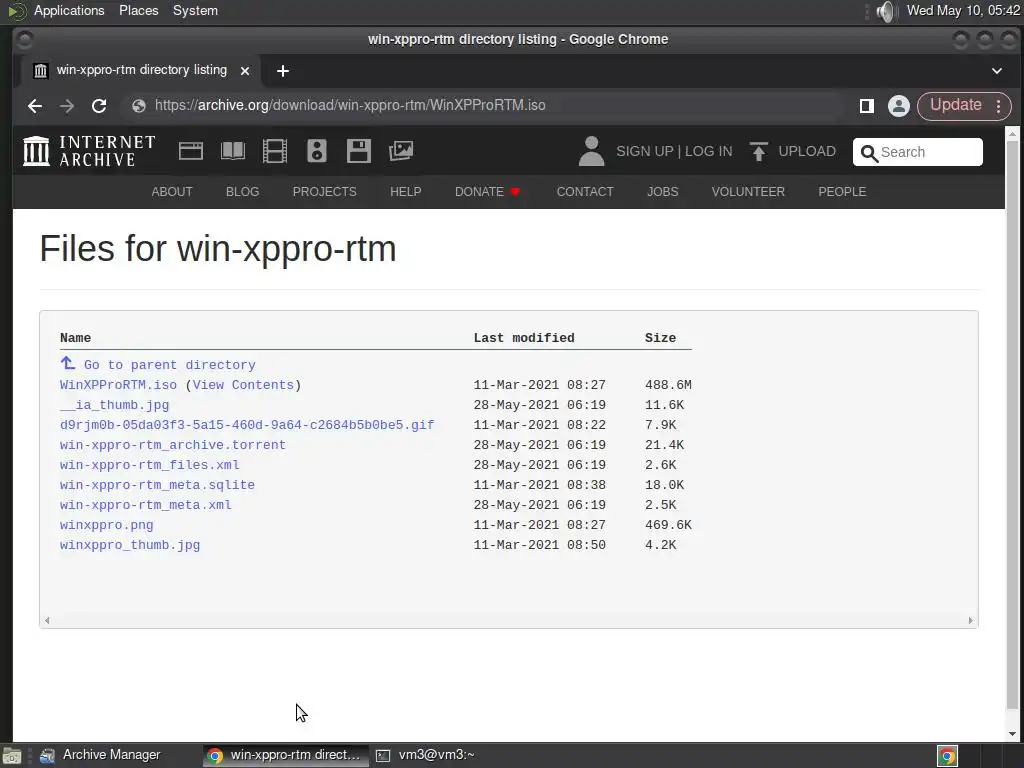Screen dimensions: 1024x768
Task: Click the show desktop icon in the taskbar
Action: point(12,756)
